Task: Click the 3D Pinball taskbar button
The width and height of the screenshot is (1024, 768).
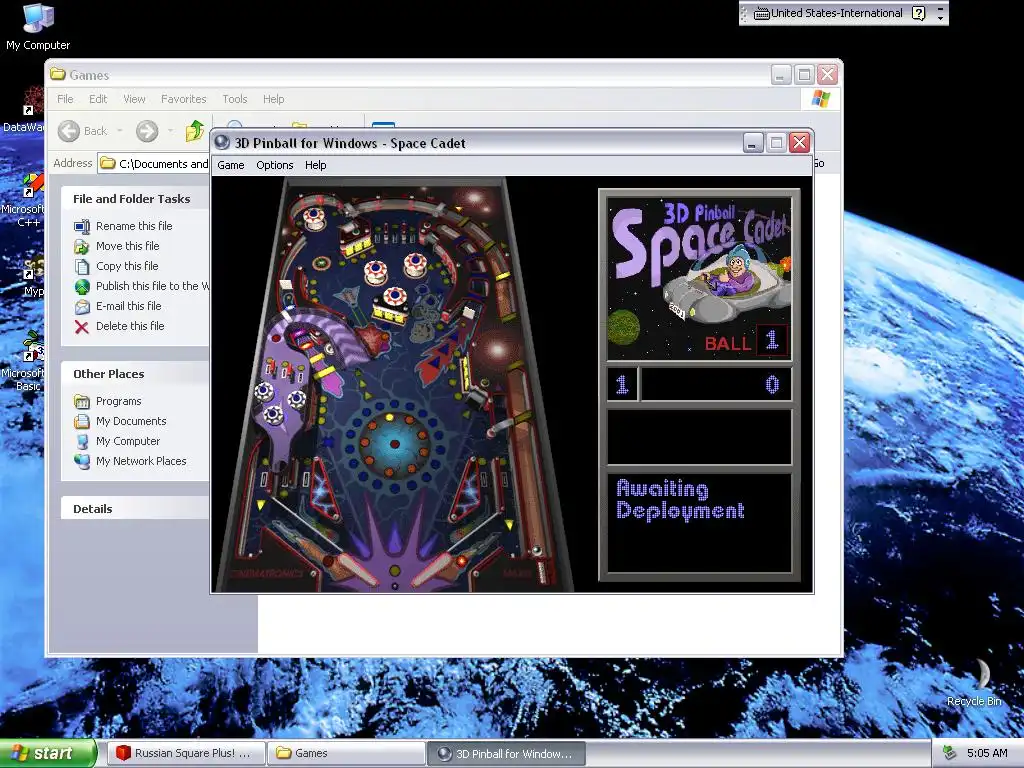Action: tap(507, 753)
